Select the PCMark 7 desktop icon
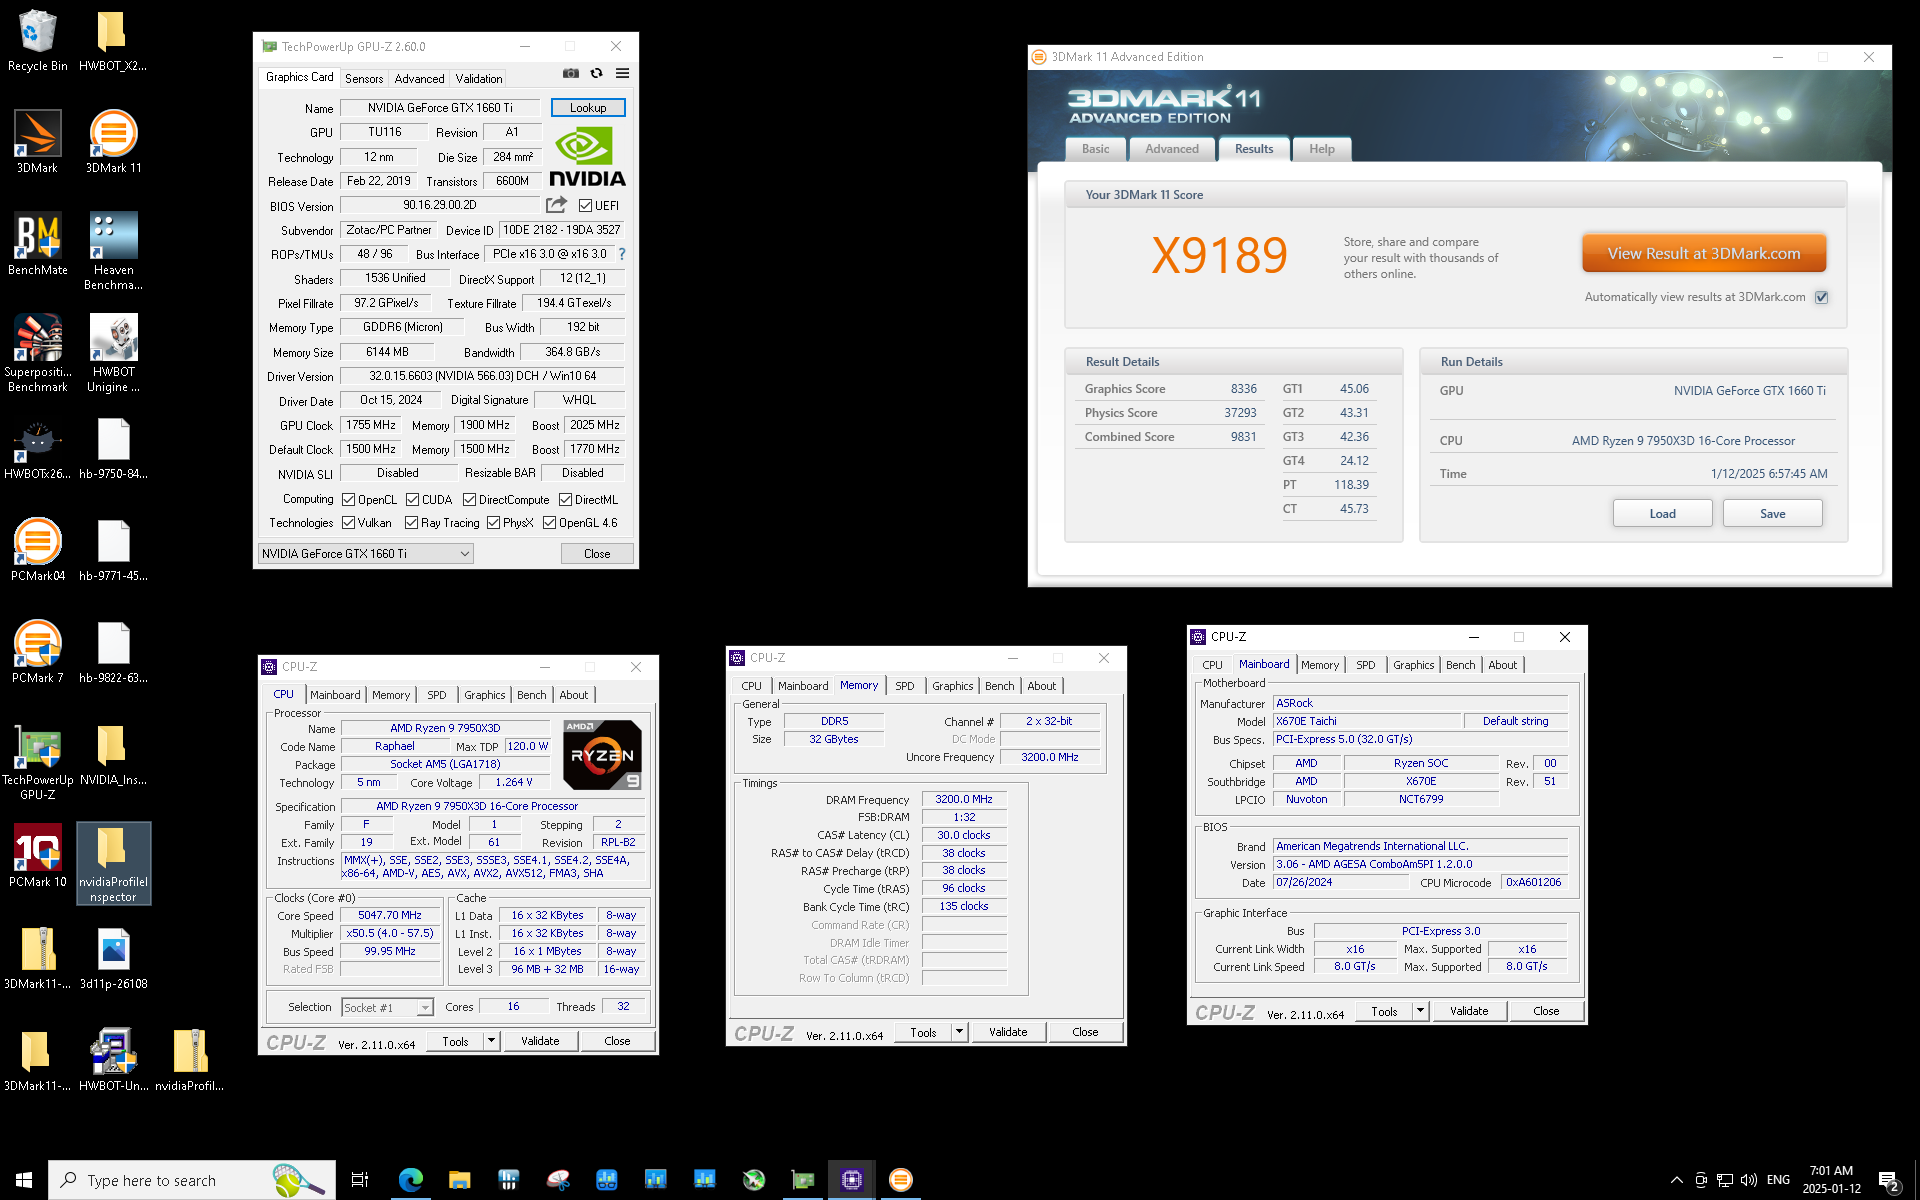Screen dimensions: 1920x1200 (x=37, y=652)
